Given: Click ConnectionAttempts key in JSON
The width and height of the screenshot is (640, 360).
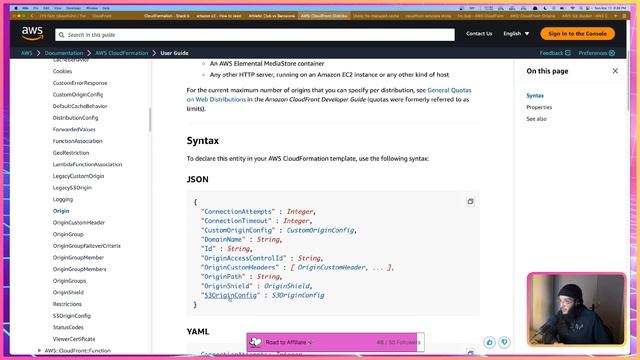Looking at the screenshot, I should 238,211.
